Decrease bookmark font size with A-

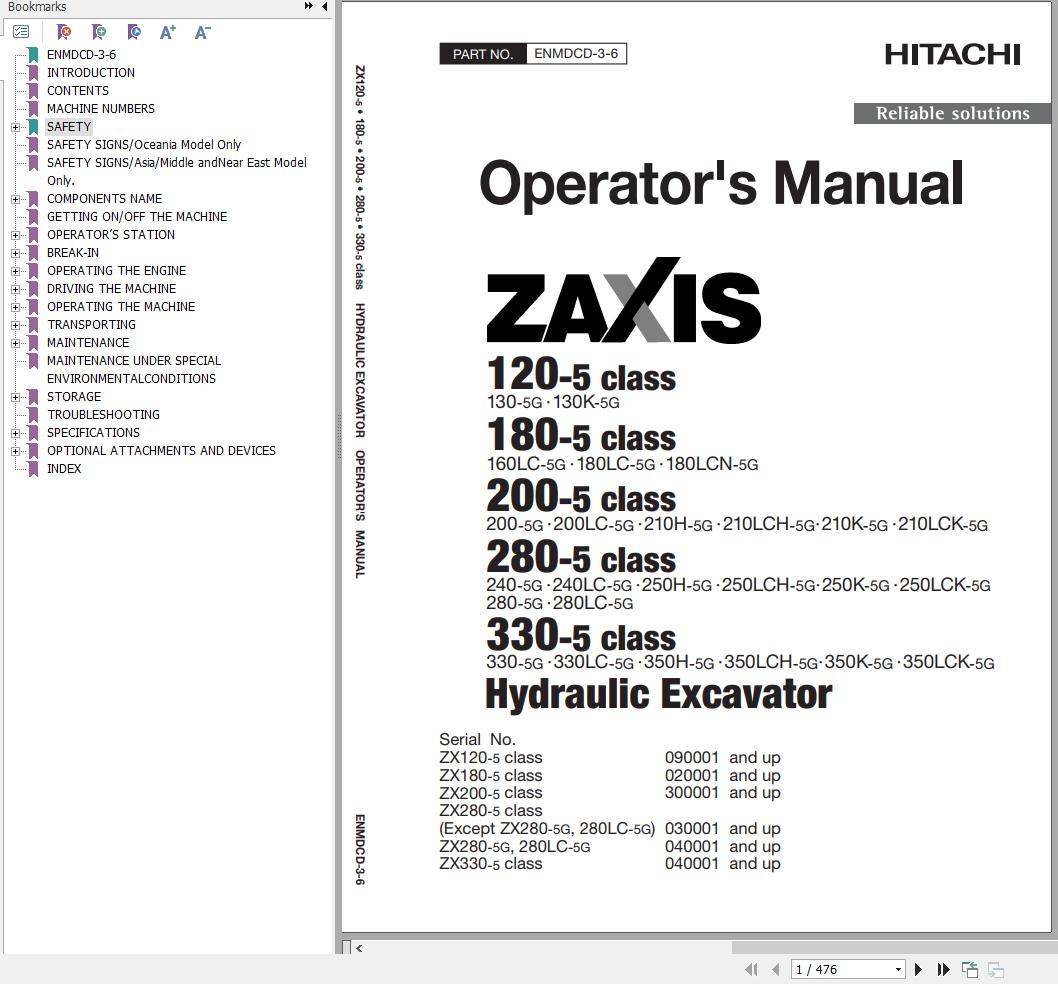coord(202,32)
